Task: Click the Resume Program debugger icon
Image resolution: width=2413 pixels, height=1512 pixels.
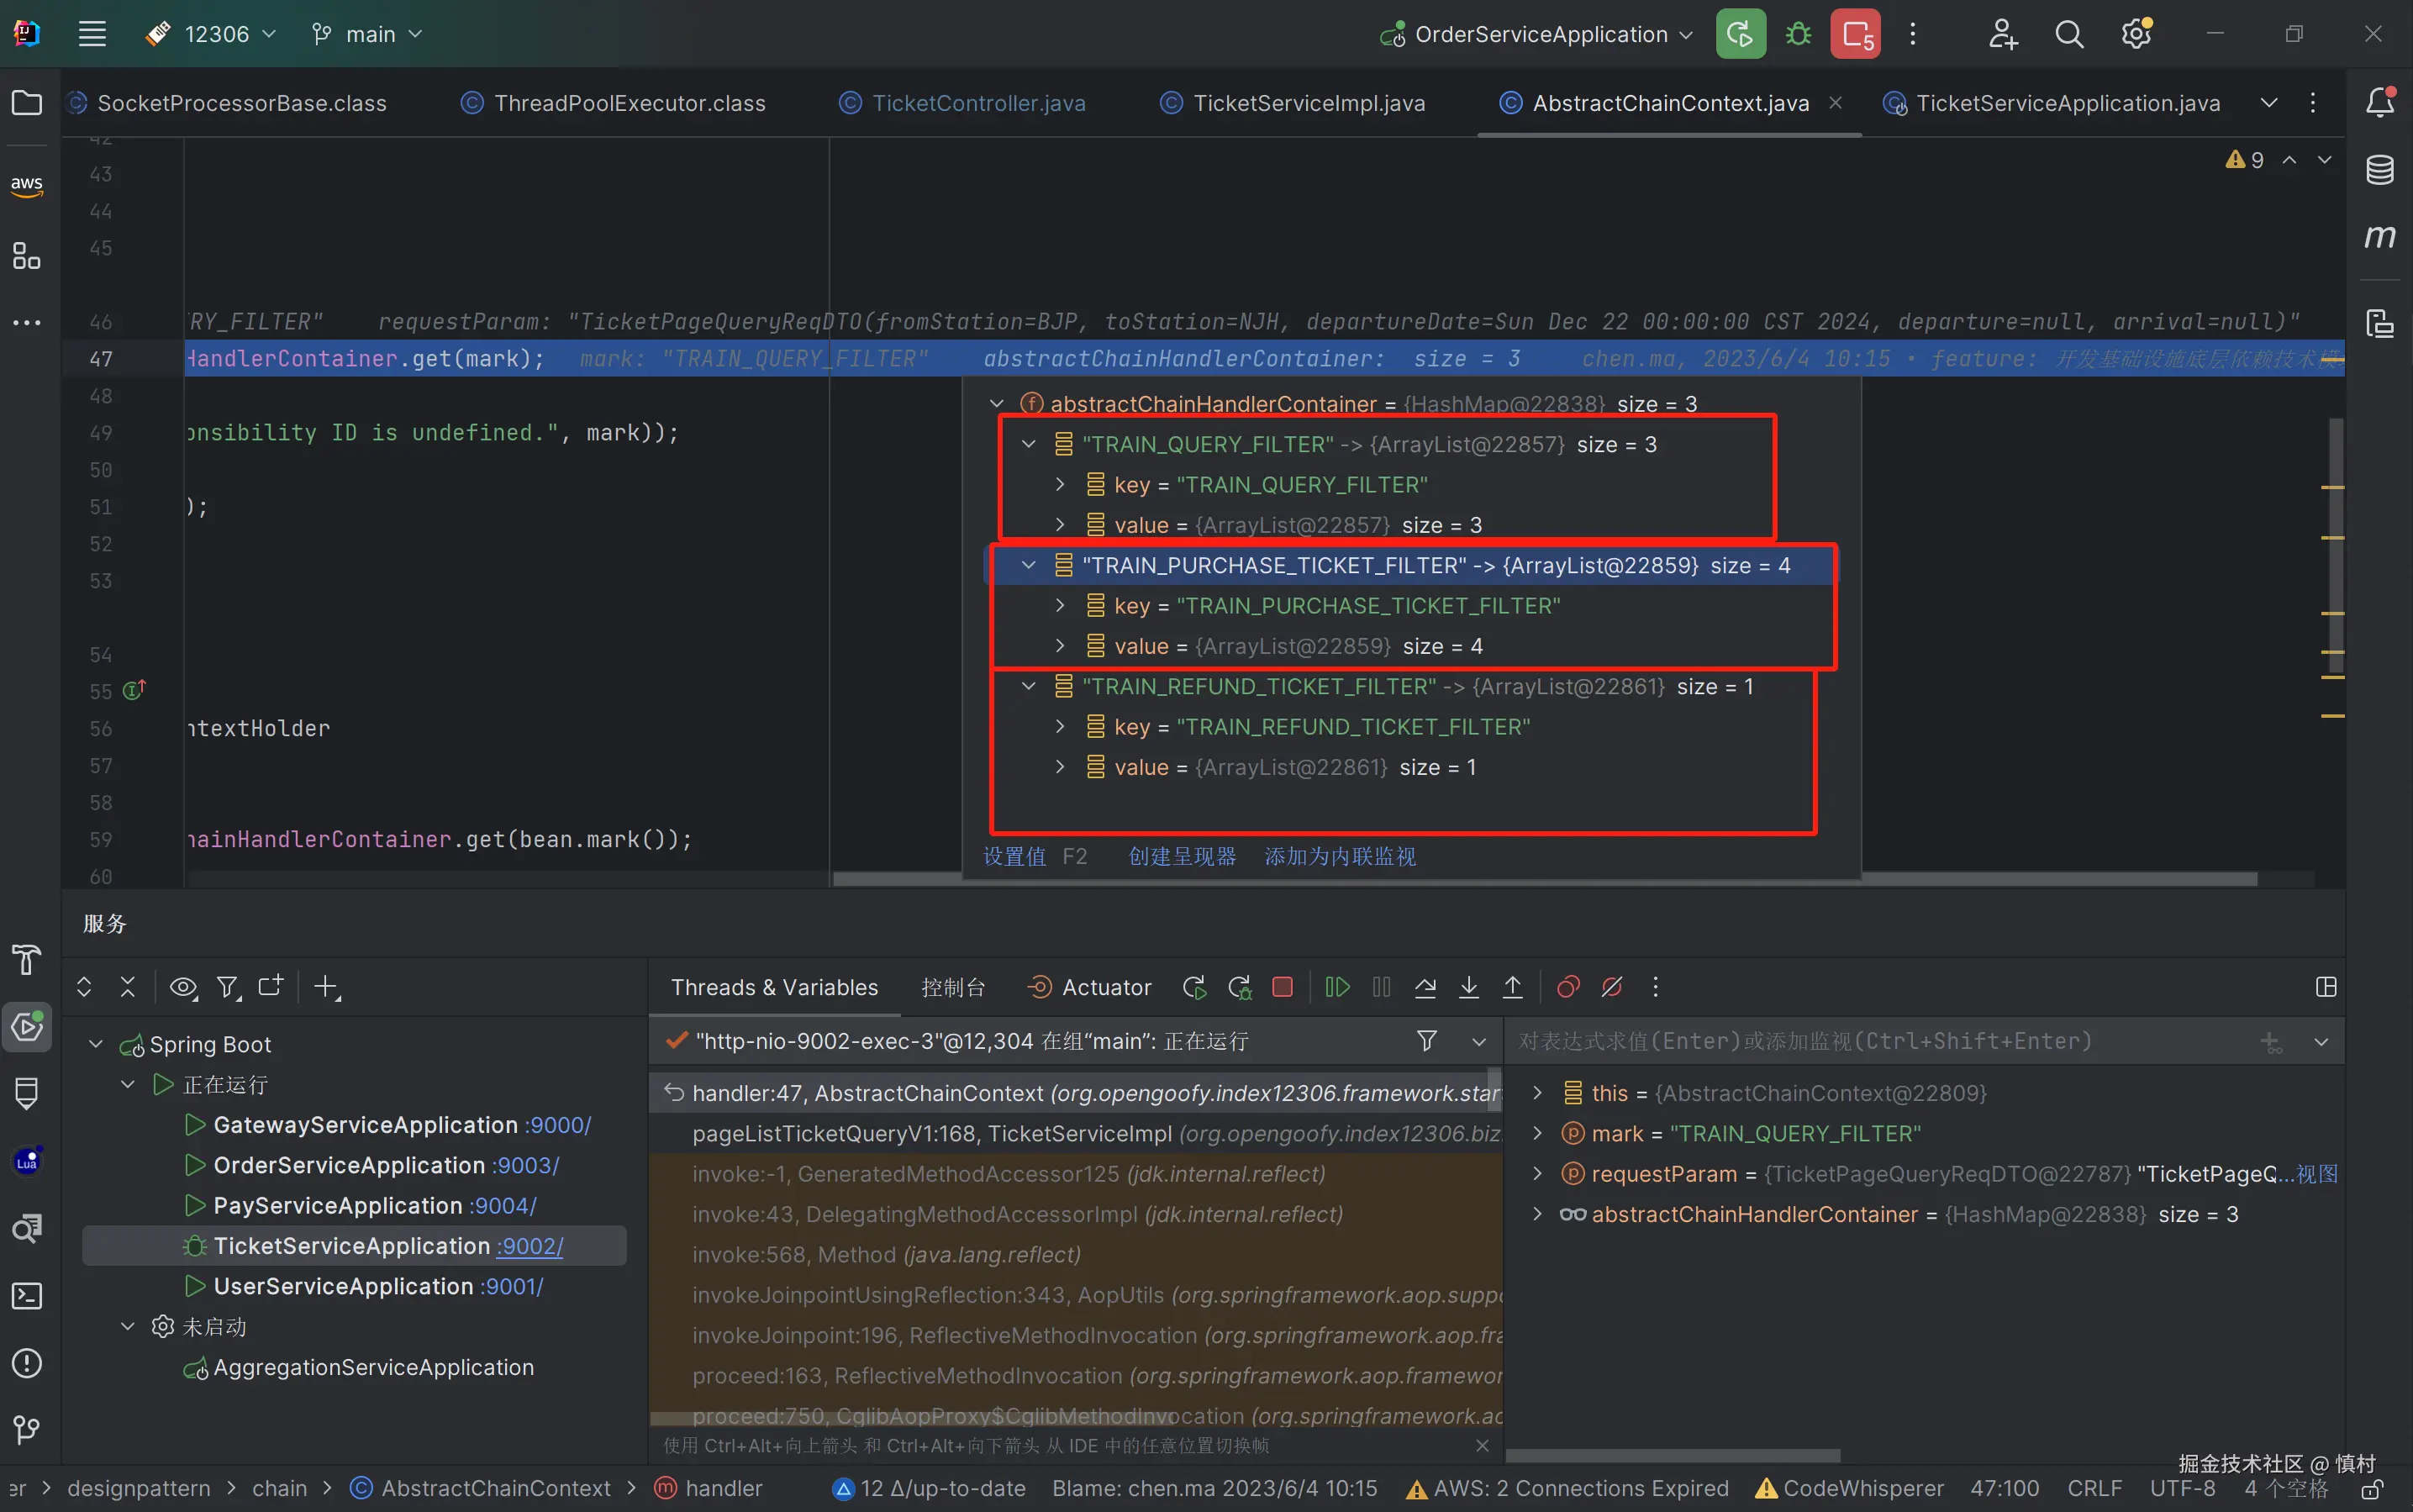Action: coord(1337,987)
